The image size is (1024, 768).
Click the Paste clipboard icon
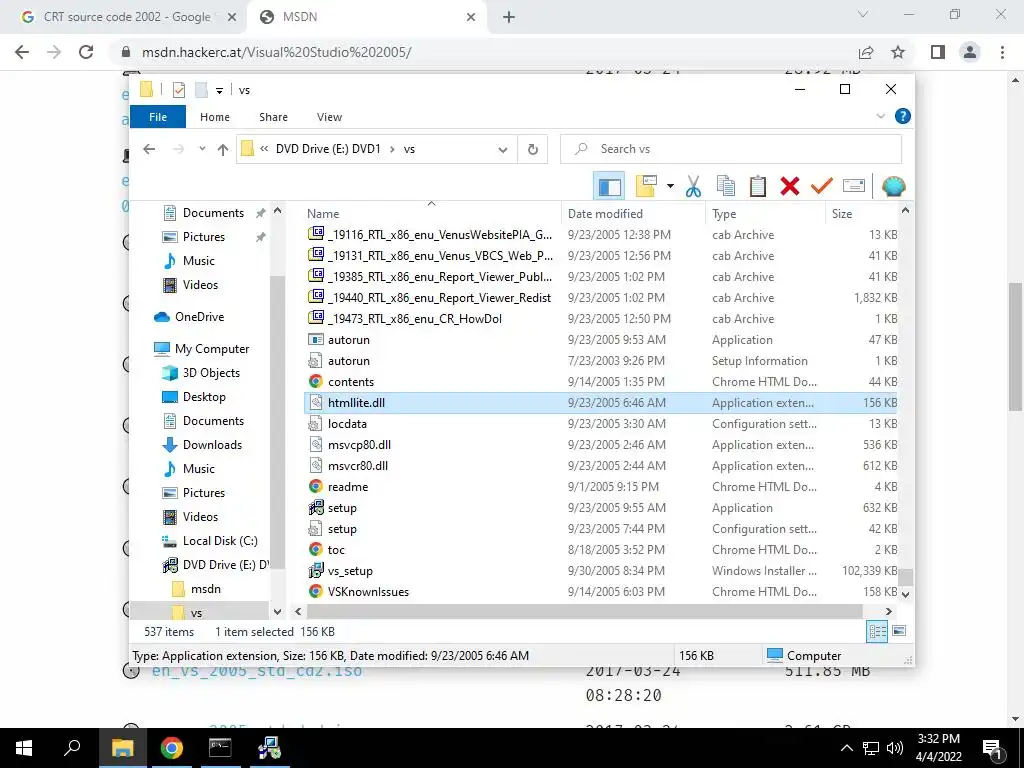[758, 187]
